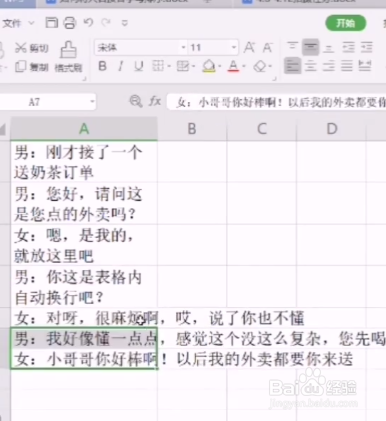
Task: Undo the last action
Action: click(x=88, y=23)
